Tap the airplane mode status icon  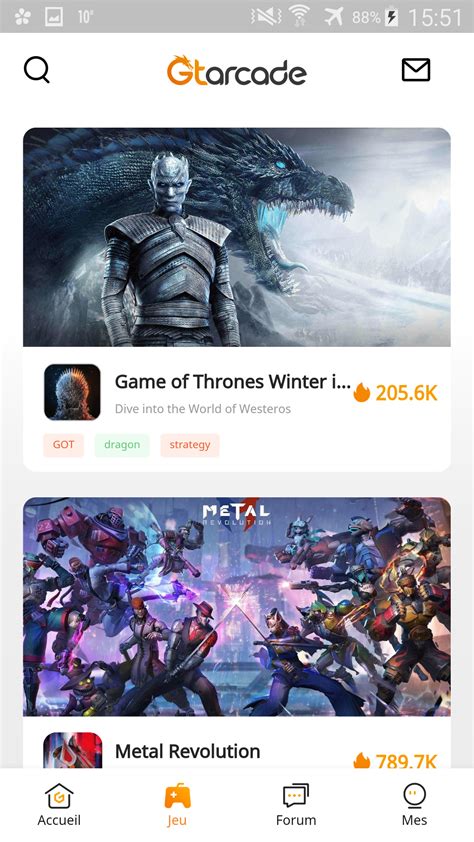pyautogui.click(x=333, y=17)
